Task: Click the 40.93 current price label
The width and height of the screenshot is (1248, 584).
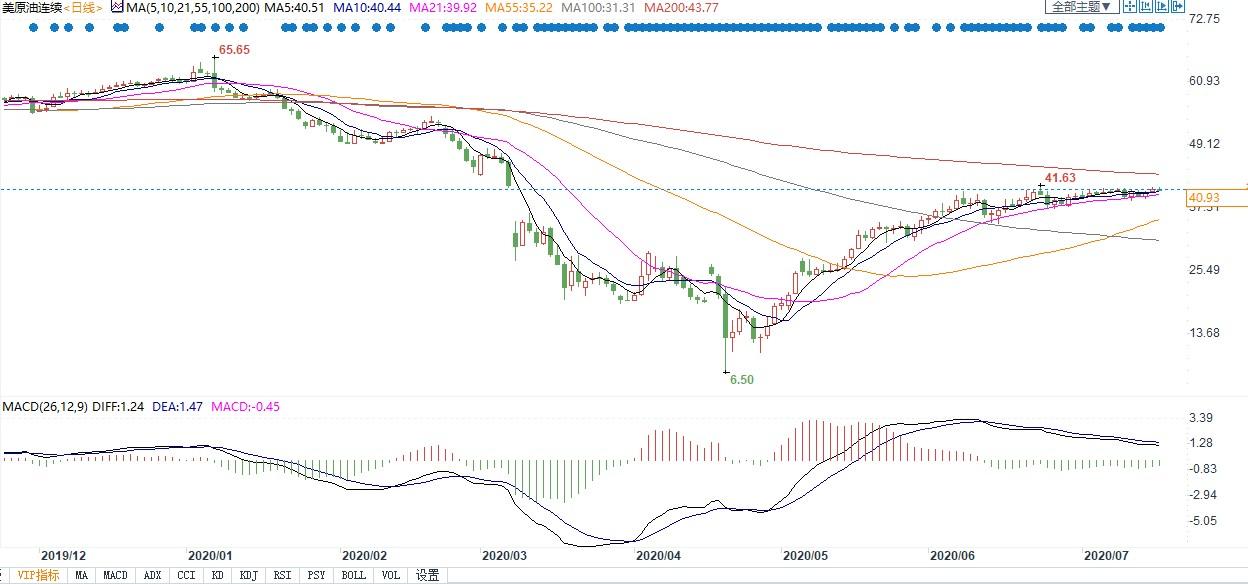Action: pos(1203,198)
